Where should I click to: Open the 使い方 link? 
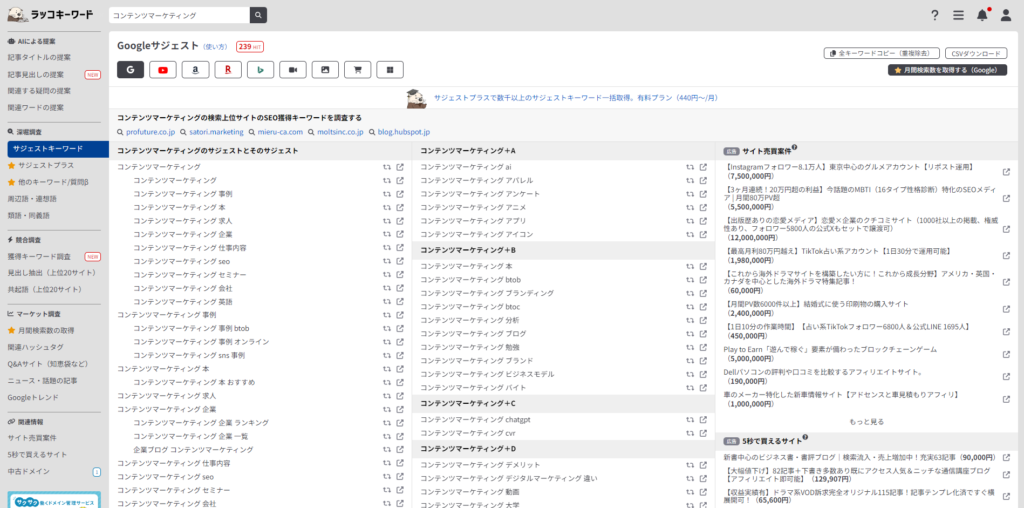pos(215,47)
